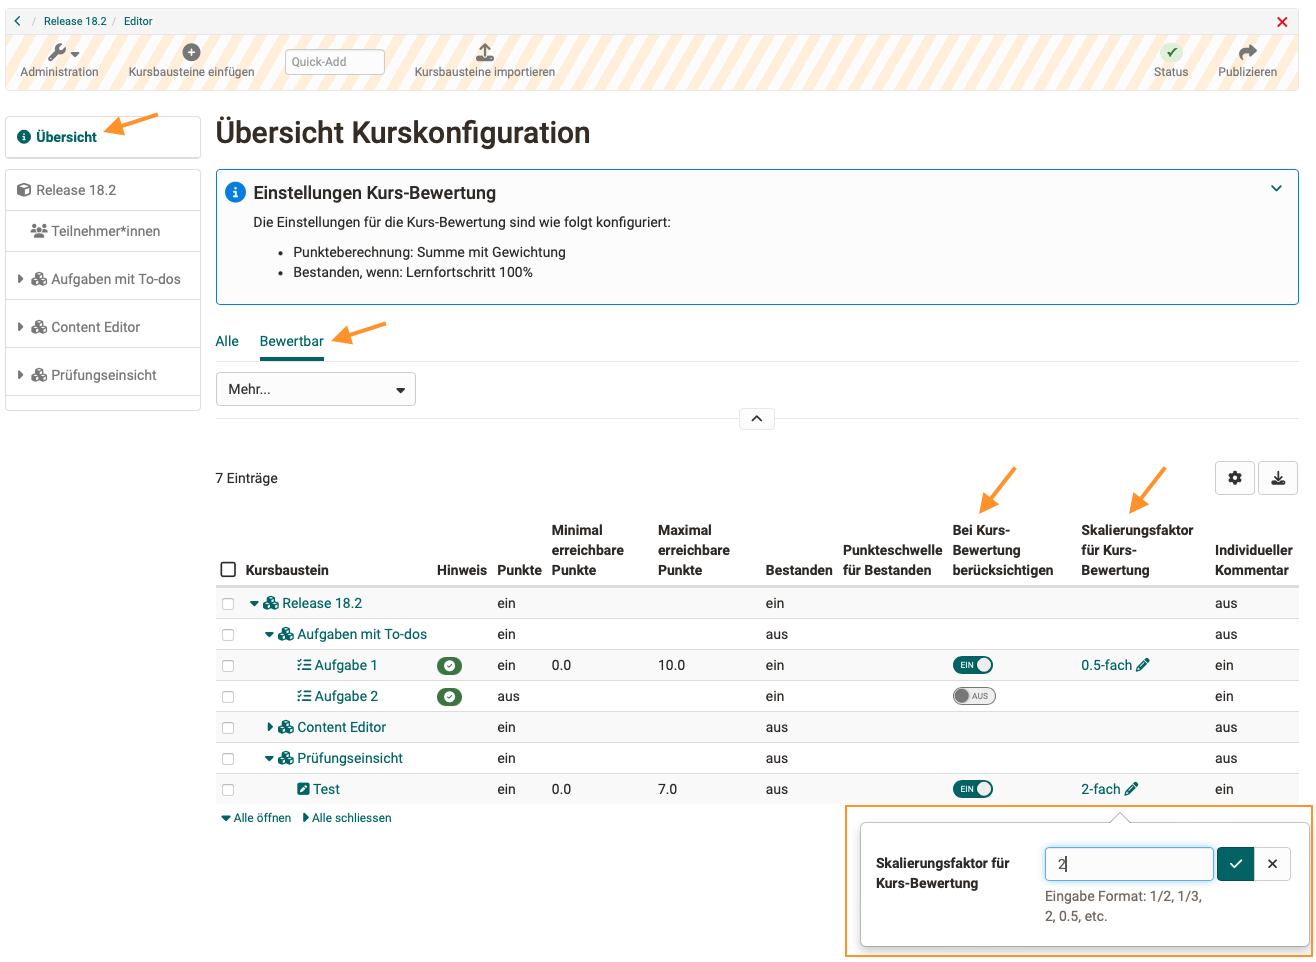
Task: Edit the 0.5-fach scaling pencil icon
Action: [x=1143, y=665]
